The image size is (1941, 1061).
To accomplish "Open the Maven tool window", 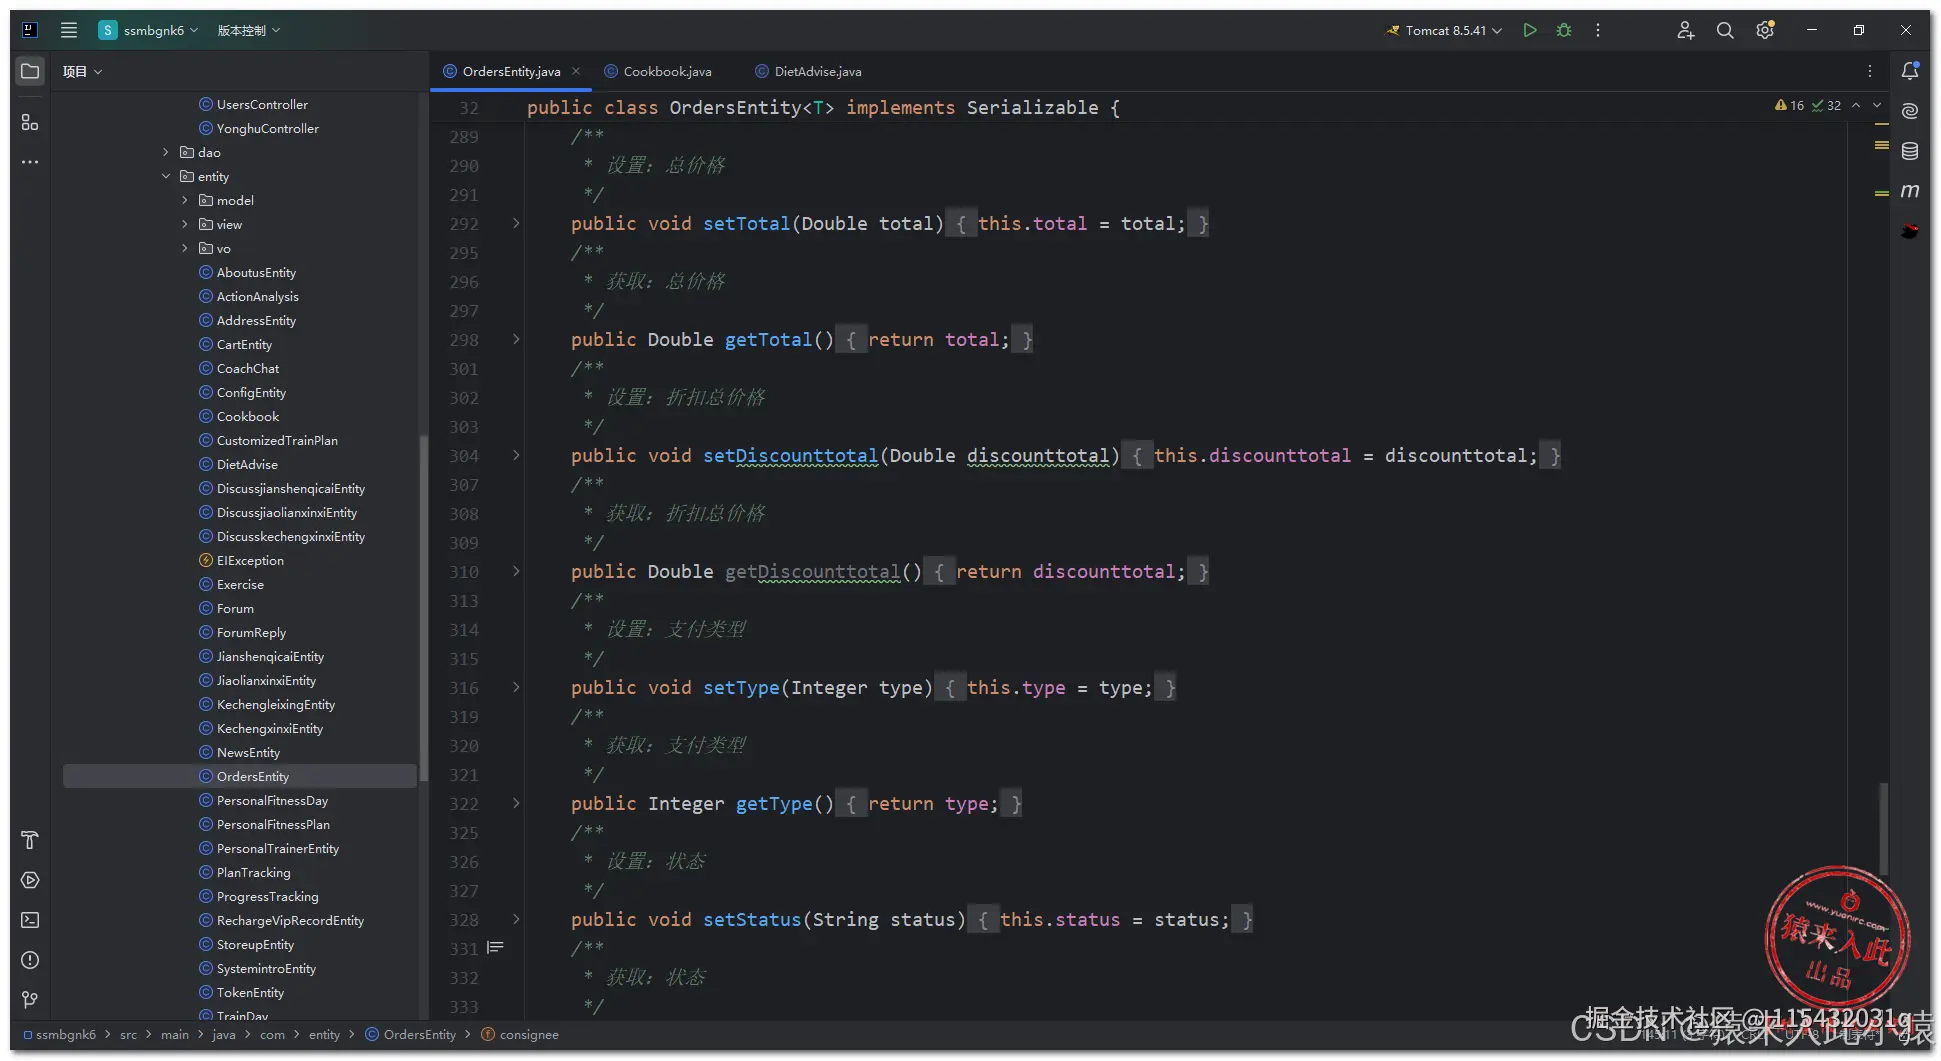I will 1910,191.
